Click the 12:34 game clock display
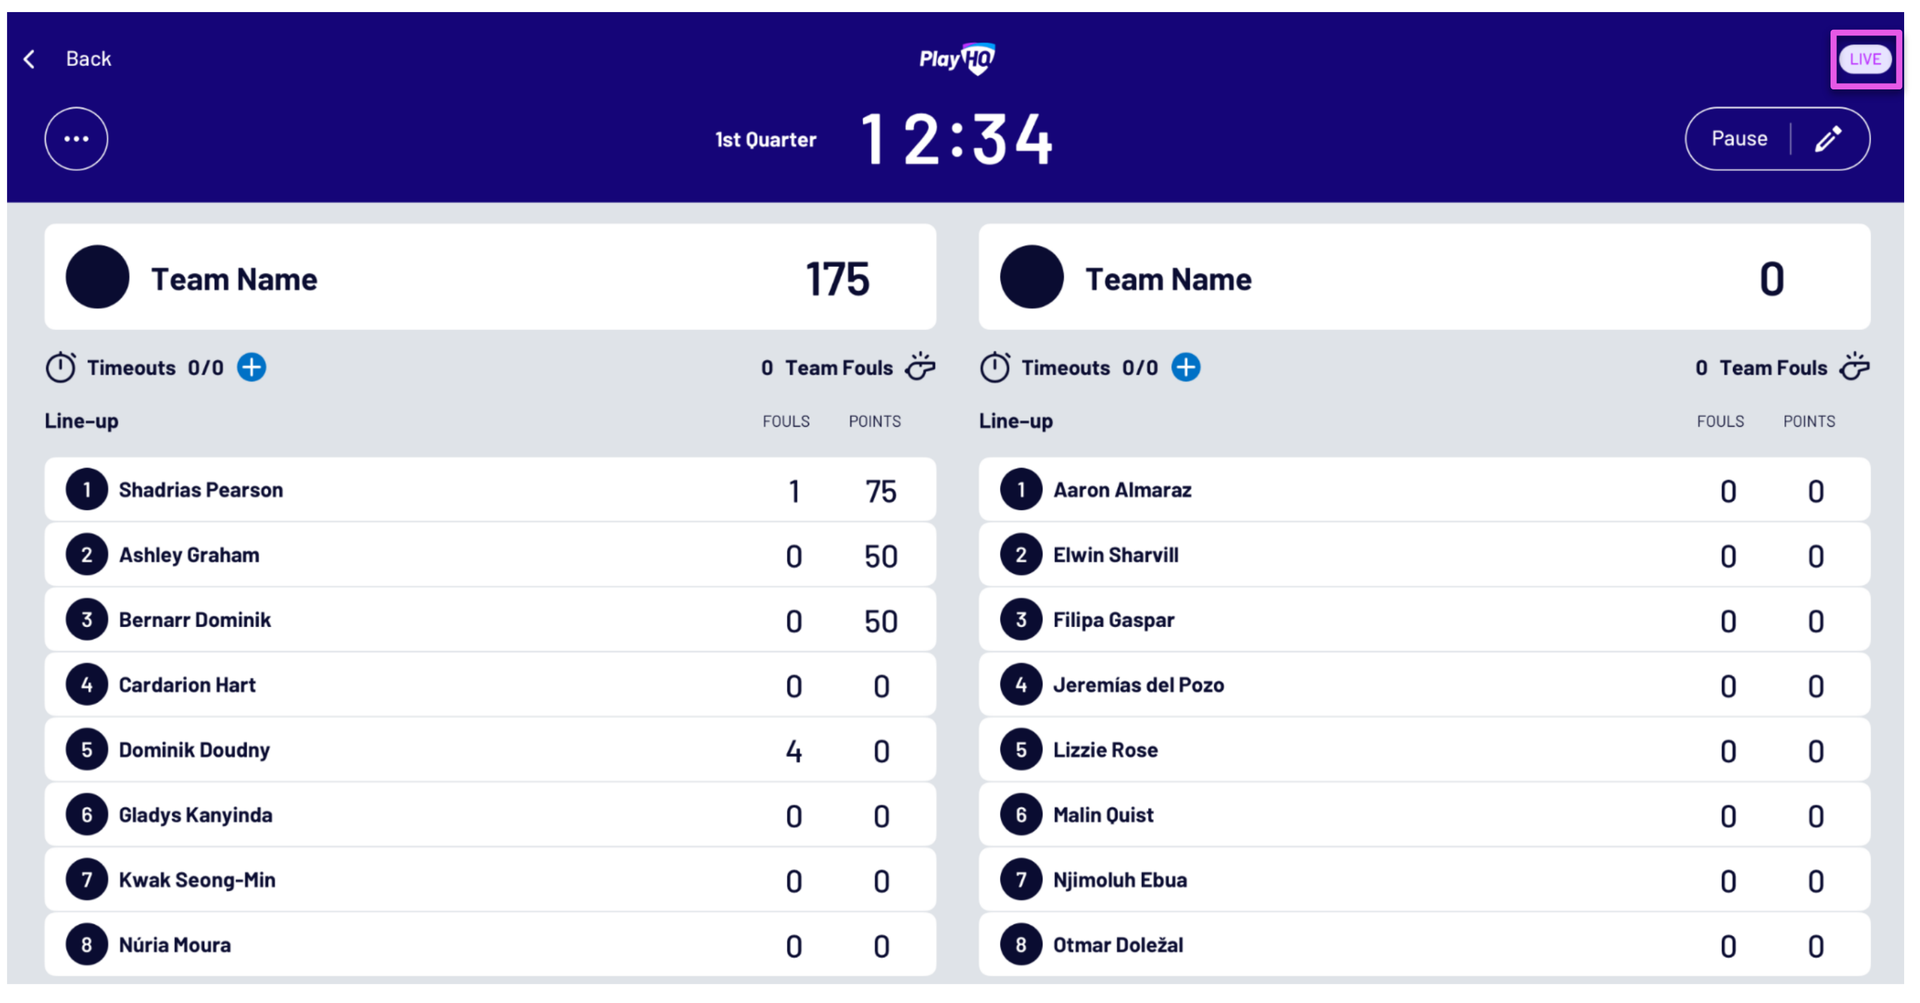 957,139
